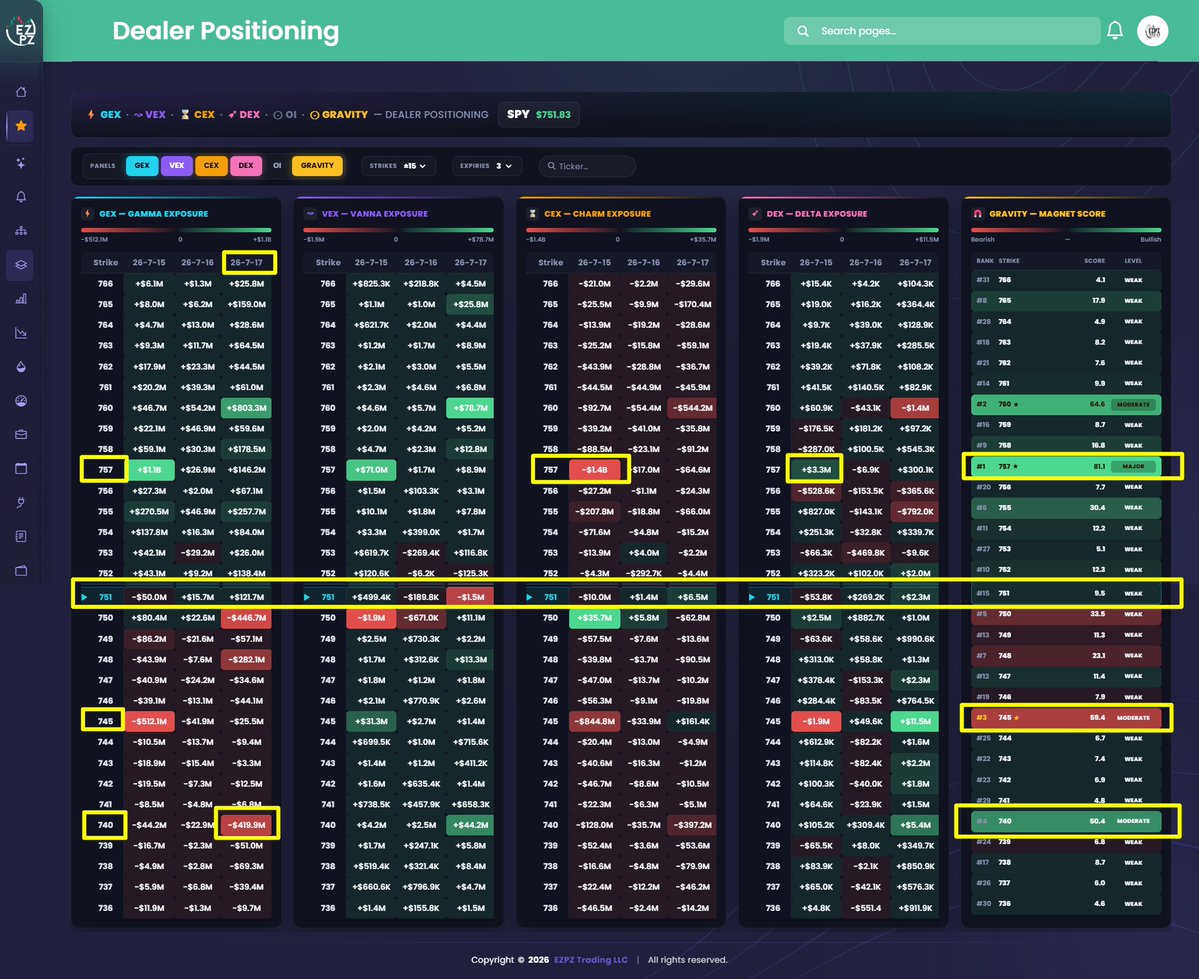Viewport: 1199px width, 979px height.
Task: Open the notebook document sidebar icon
Action: [x=21, y=536]
